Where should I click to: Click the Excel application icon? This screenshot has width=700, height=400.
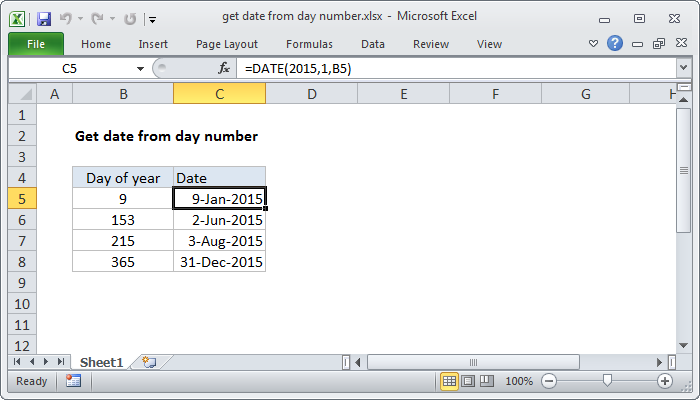pos(17,19)
